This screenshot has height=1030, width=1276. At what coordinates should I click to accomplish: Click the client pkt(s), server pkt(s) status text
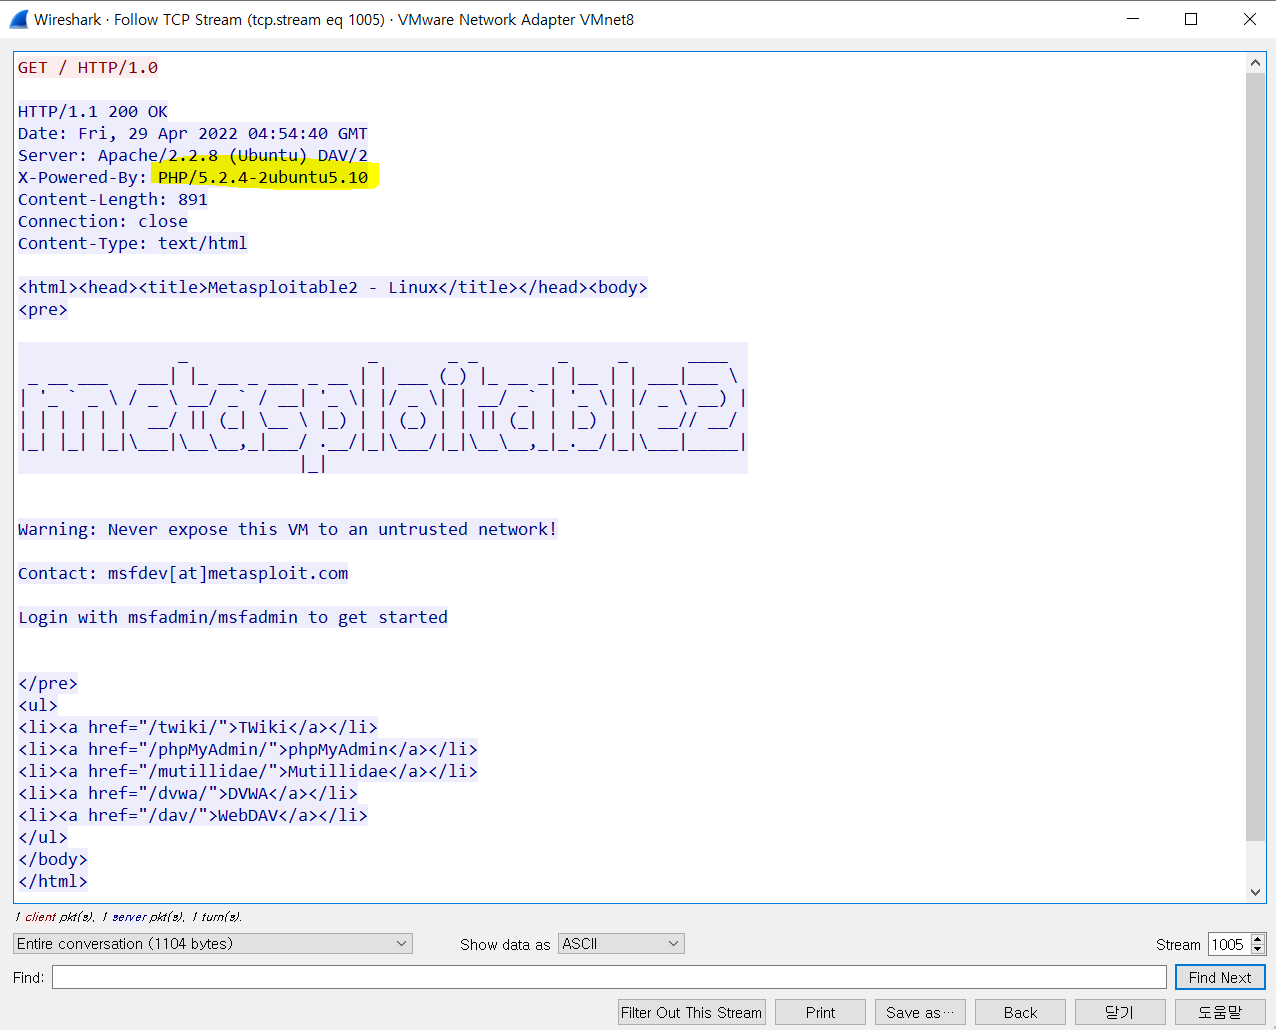pyautogui.click(x=128, y=916)
